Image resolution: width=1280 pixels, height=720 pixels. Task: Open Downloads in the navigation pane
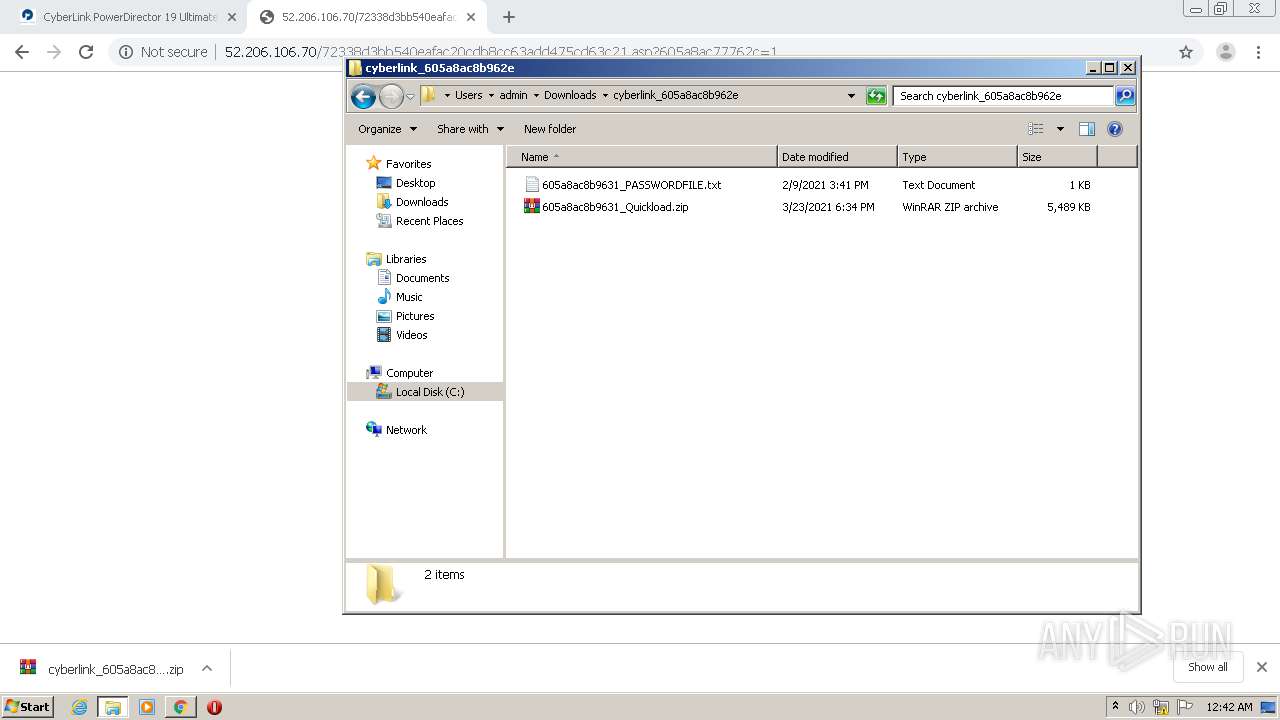[x=421, y=202]
